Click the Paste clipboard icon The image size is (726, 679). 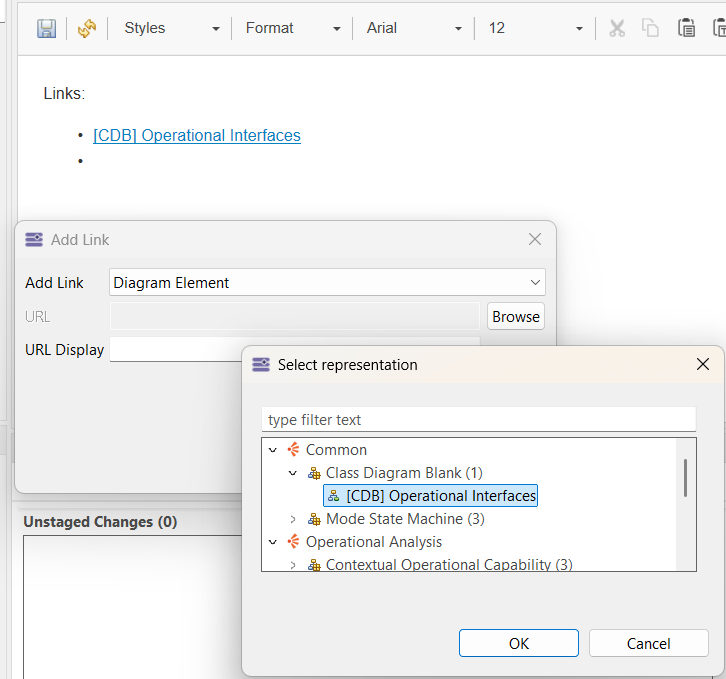(686, 28)
